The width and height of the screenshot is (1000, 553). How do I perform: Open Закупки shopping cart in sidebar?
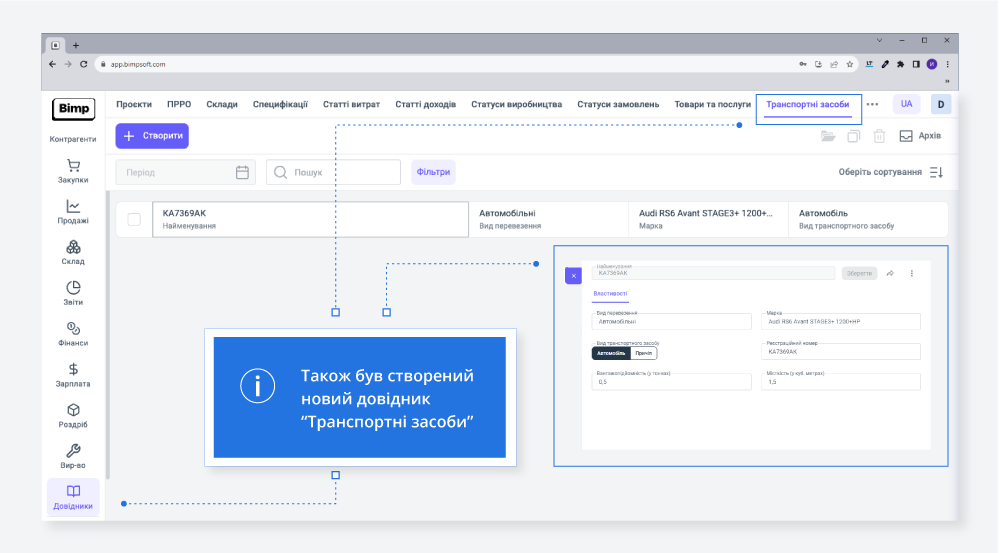tap(73, 171)
